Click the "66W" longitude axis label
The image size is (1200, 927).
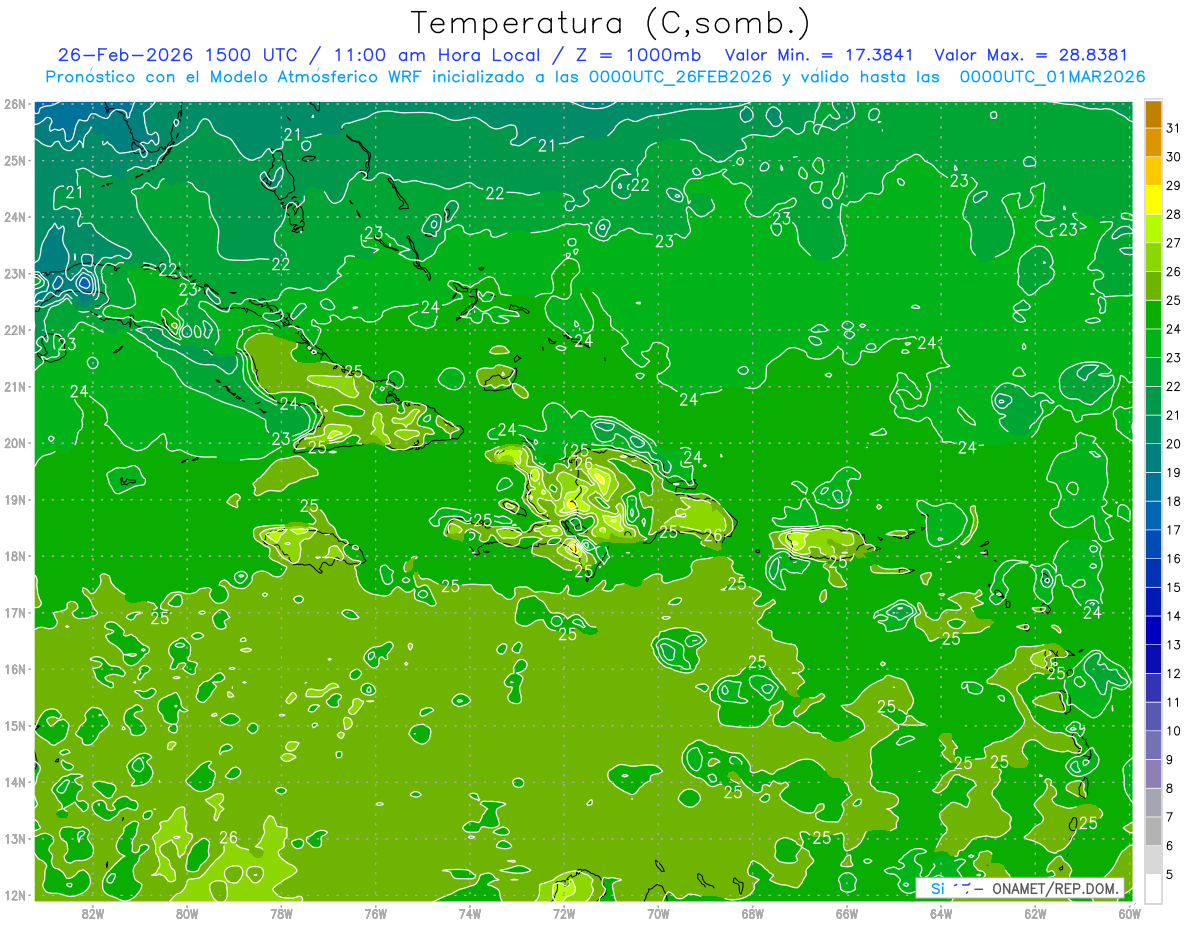tap(846, 912)
